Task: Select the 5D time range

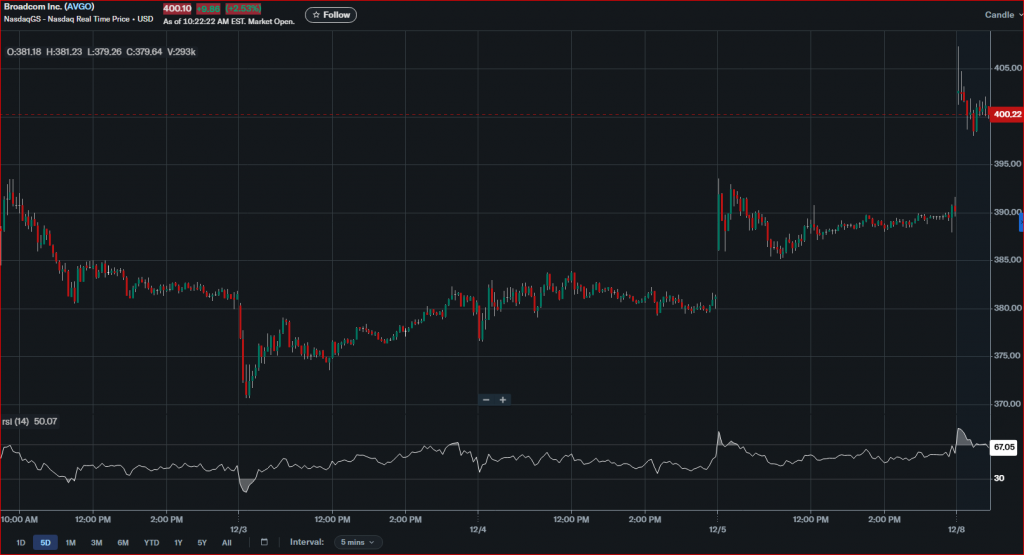Action: [x=45, y=542]
